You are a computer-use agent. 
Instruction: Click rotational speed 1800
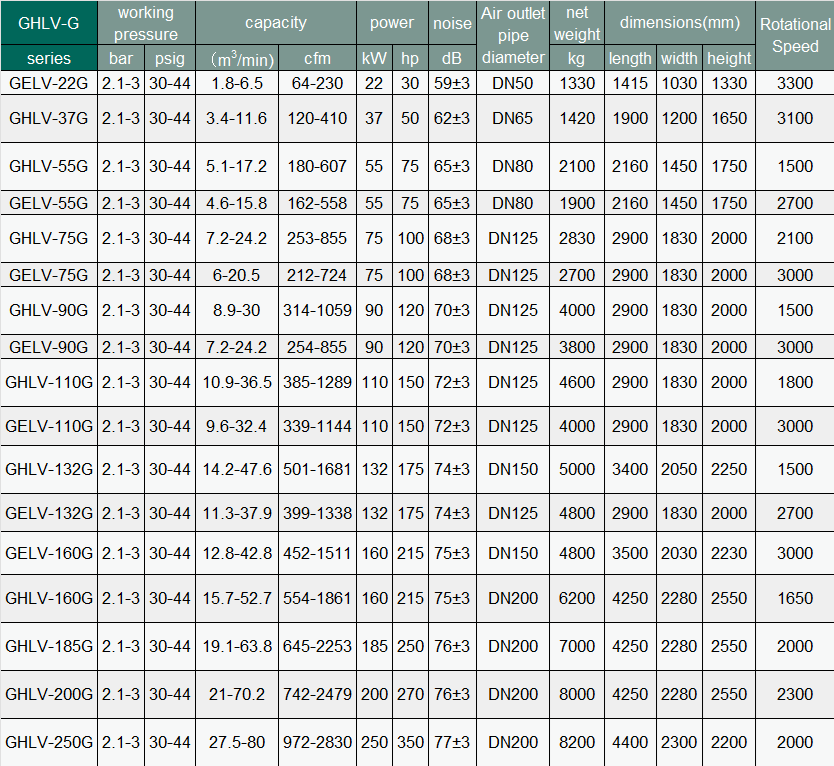point(795,382)
